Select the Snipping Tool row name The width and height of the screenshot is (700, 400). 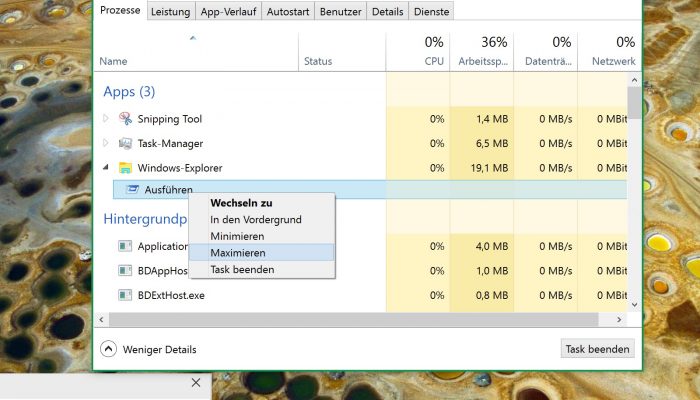[x=170, y=119]
